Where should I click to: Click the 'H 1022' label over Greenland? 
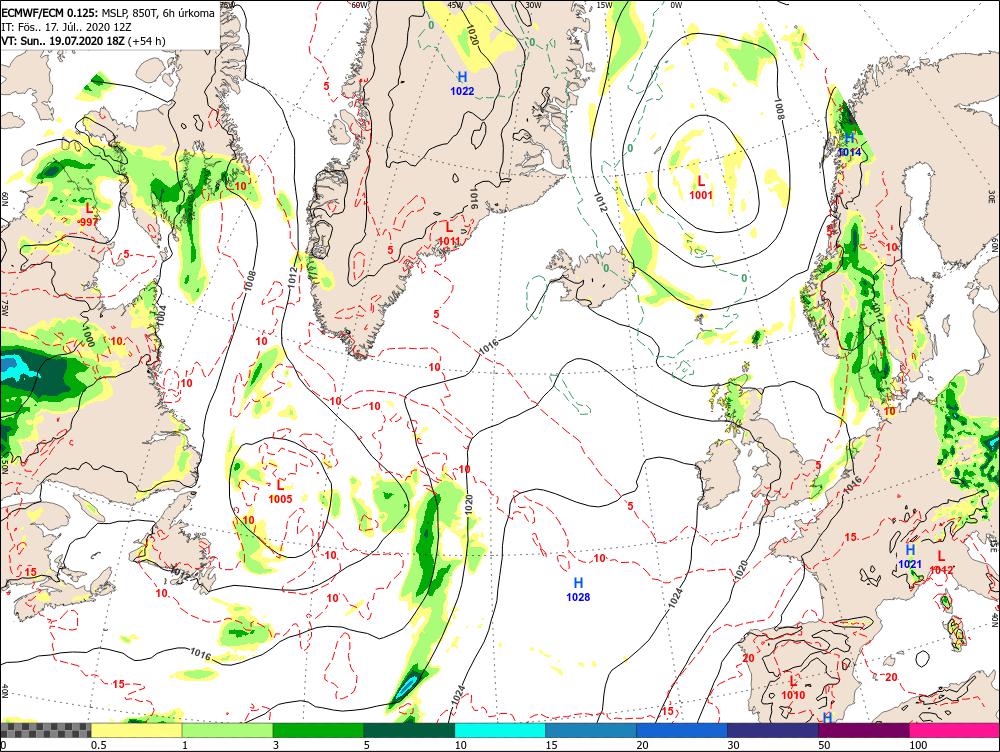coord(462,84)
